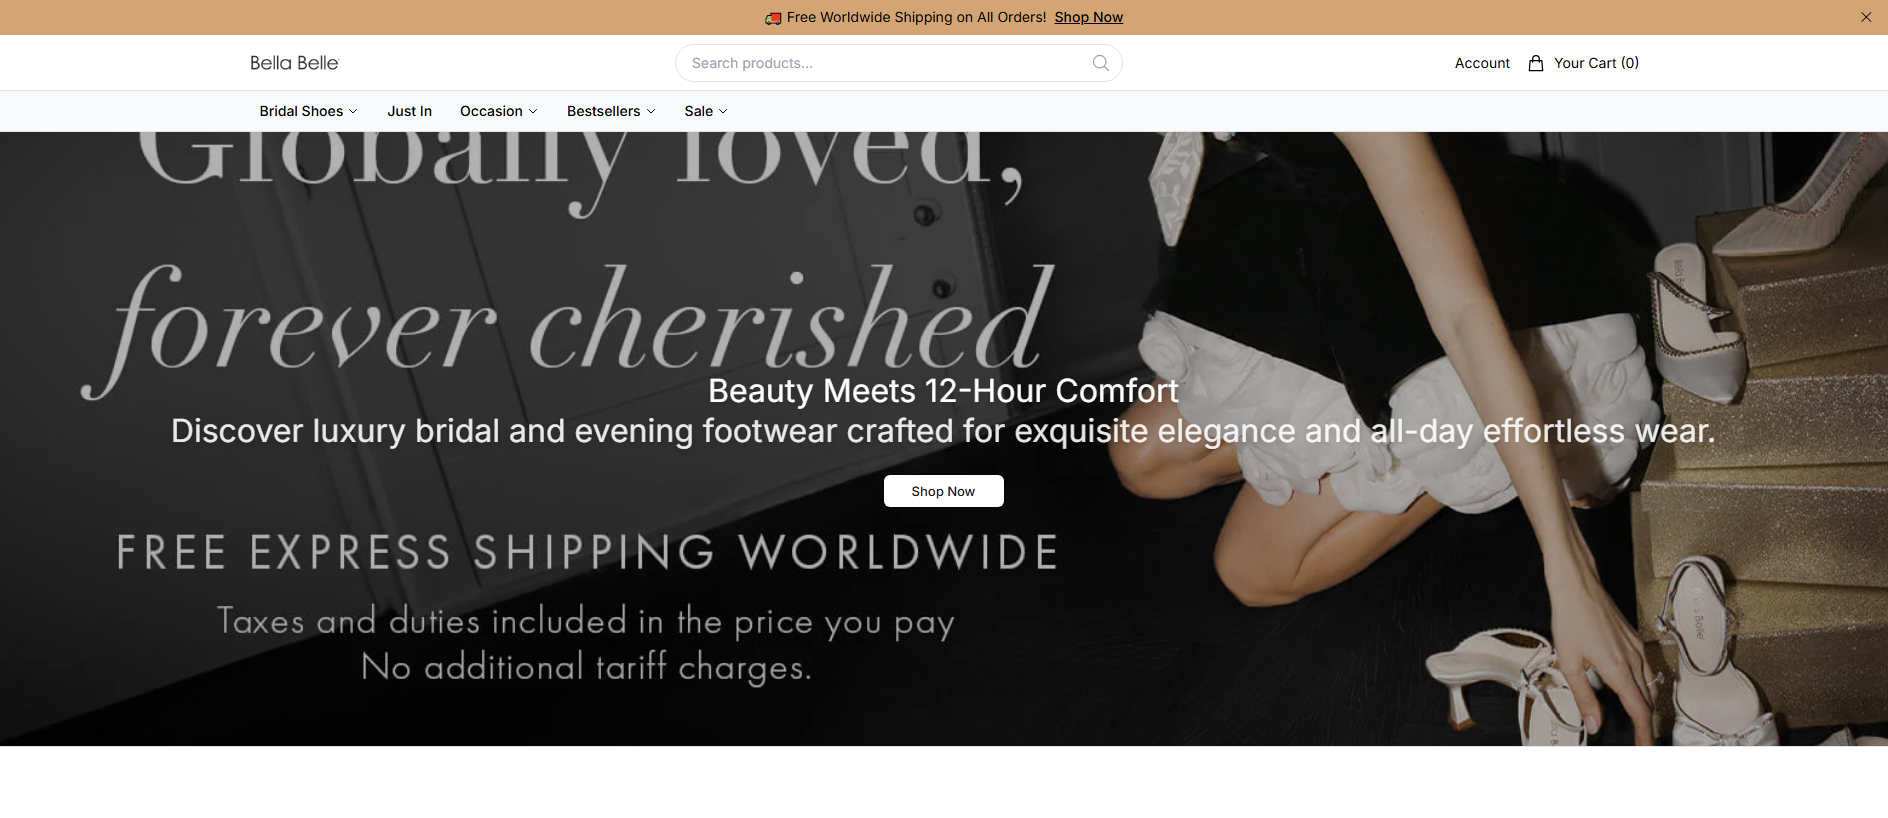Click the 'Beauty Meets 12-Hour Comfort' heading
Image resolution: width=1888 pixels, height=818 pixels.
click(943, 391)
